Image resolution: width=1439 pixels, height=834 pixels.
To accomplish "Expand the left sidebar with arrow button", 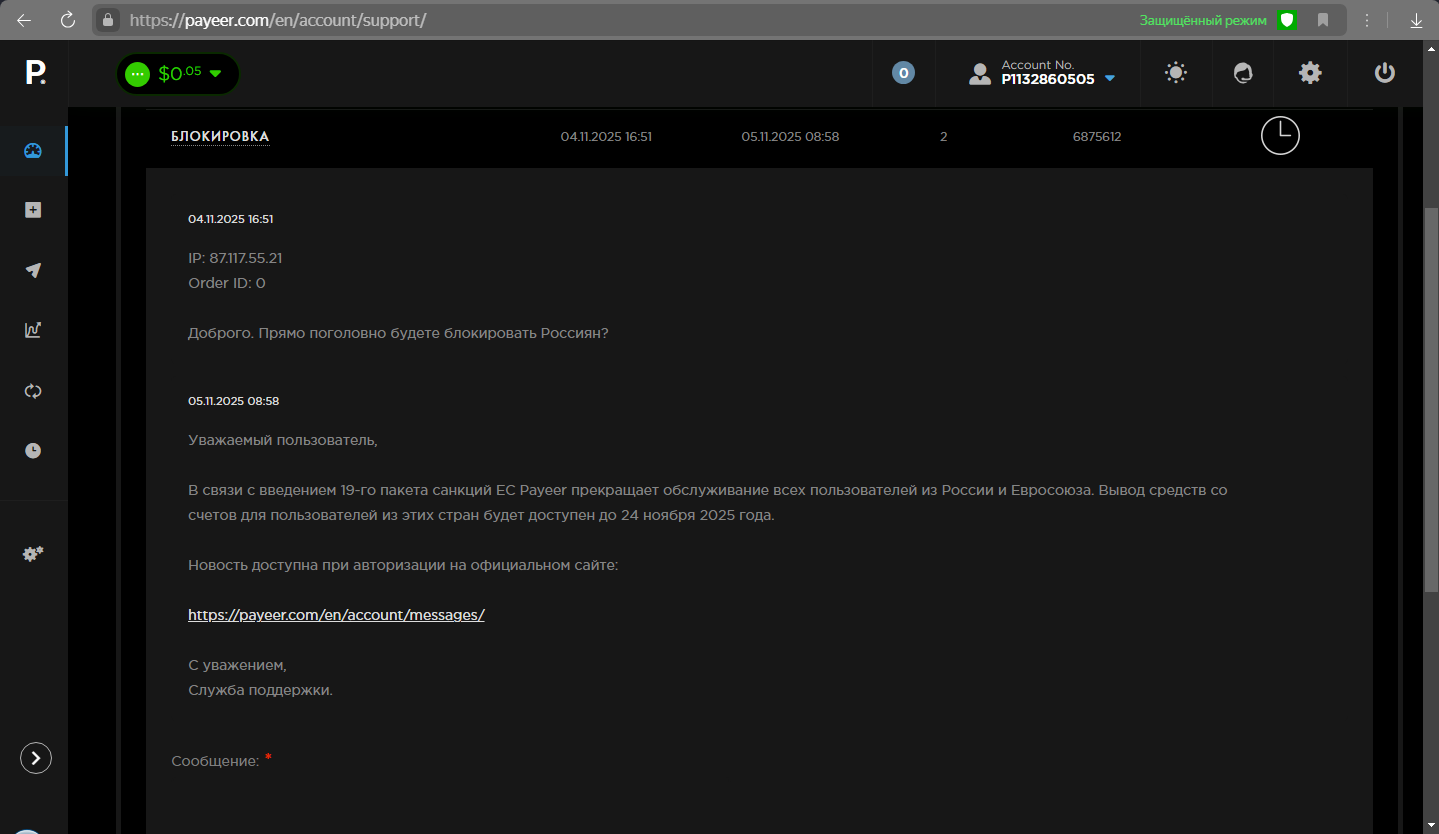I will click(36, 758).
